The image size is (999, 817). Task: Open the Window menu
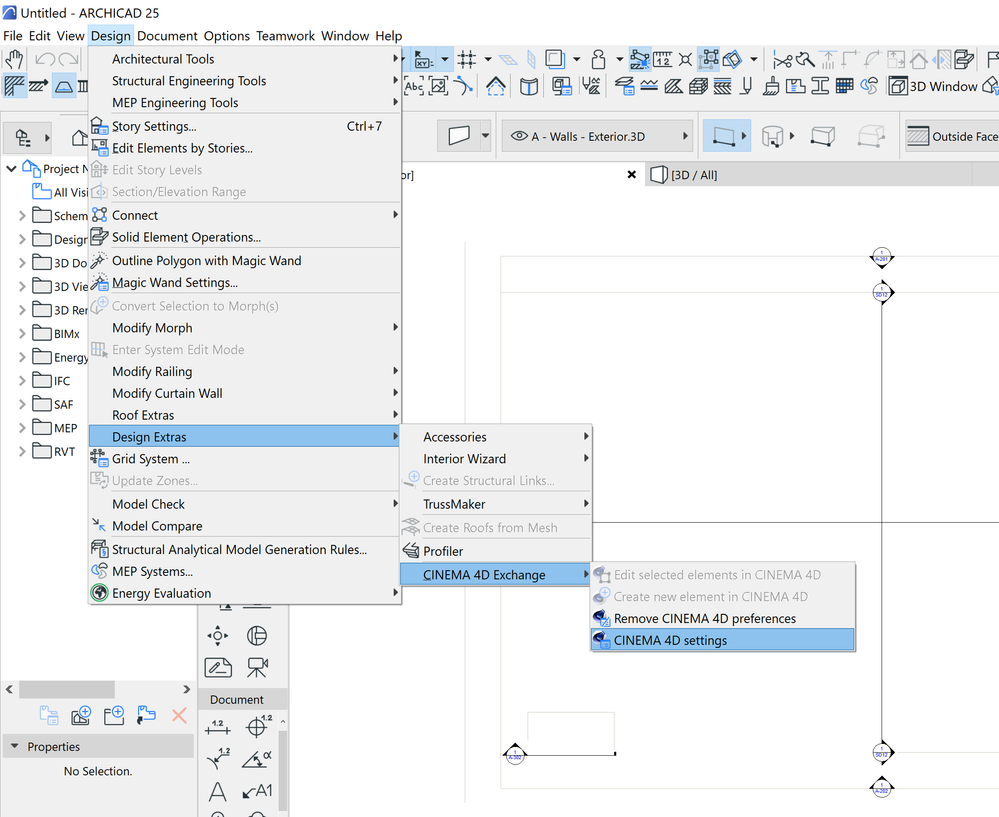tap(345, 36)
